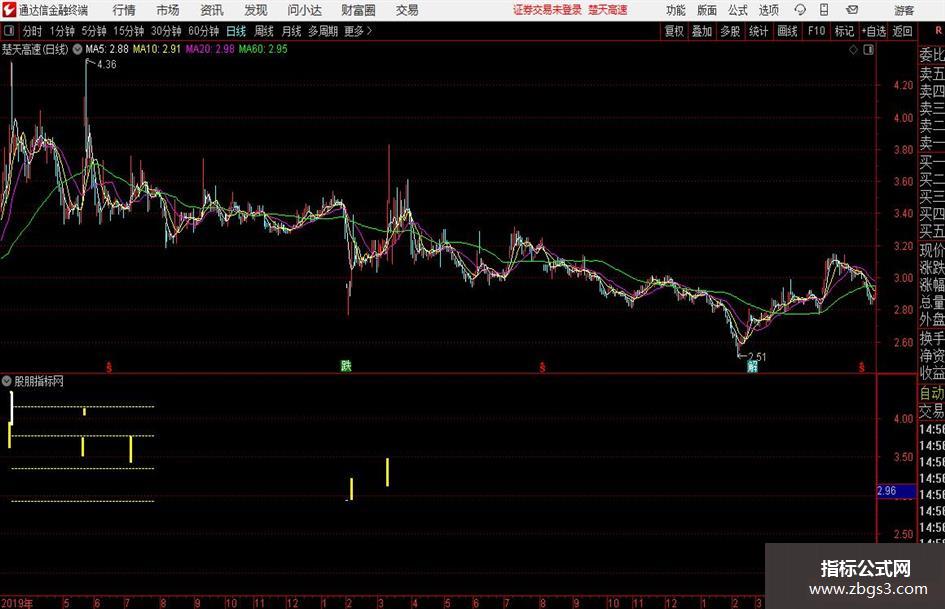Viewport: 945px width, 609px height.
Task: Click the 游客 guest account button
Action: (903, 10)
